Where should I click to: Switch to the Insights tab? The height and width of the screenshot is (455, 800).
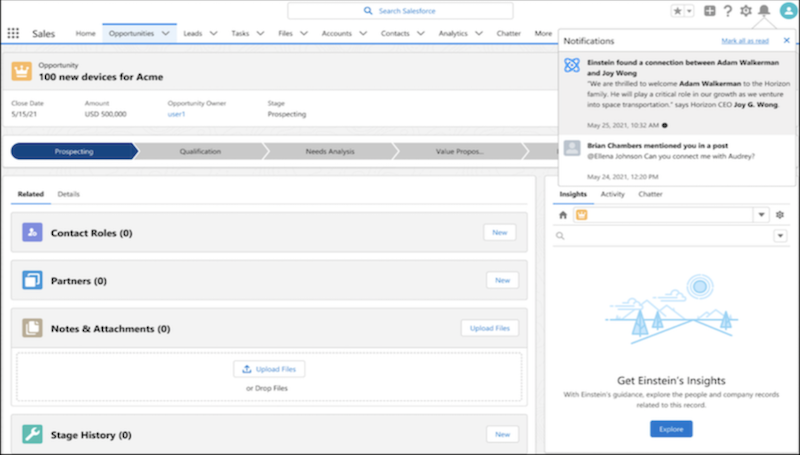(573, 194)
